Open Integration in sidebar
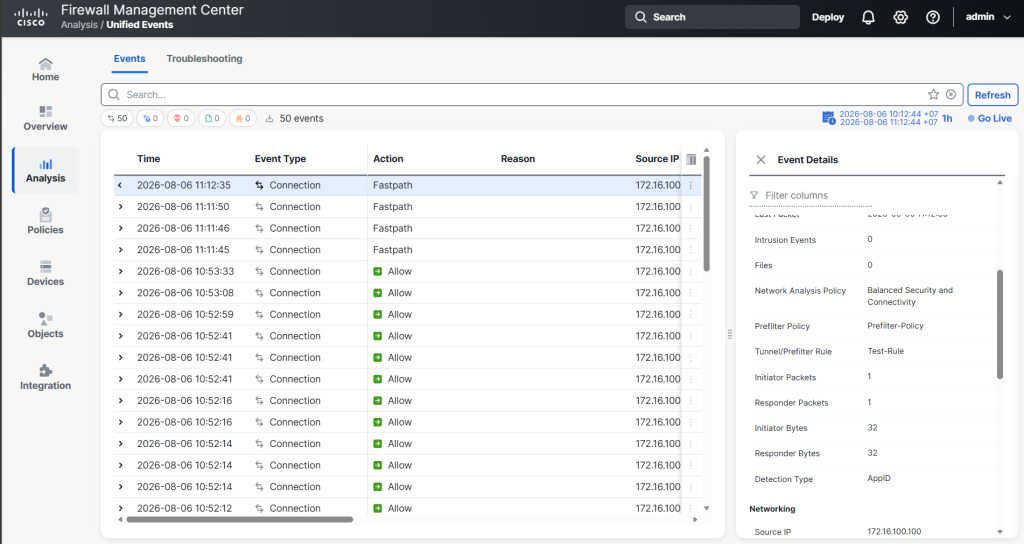The height and width of the screenshot is (544, 1024). point(45,377)
